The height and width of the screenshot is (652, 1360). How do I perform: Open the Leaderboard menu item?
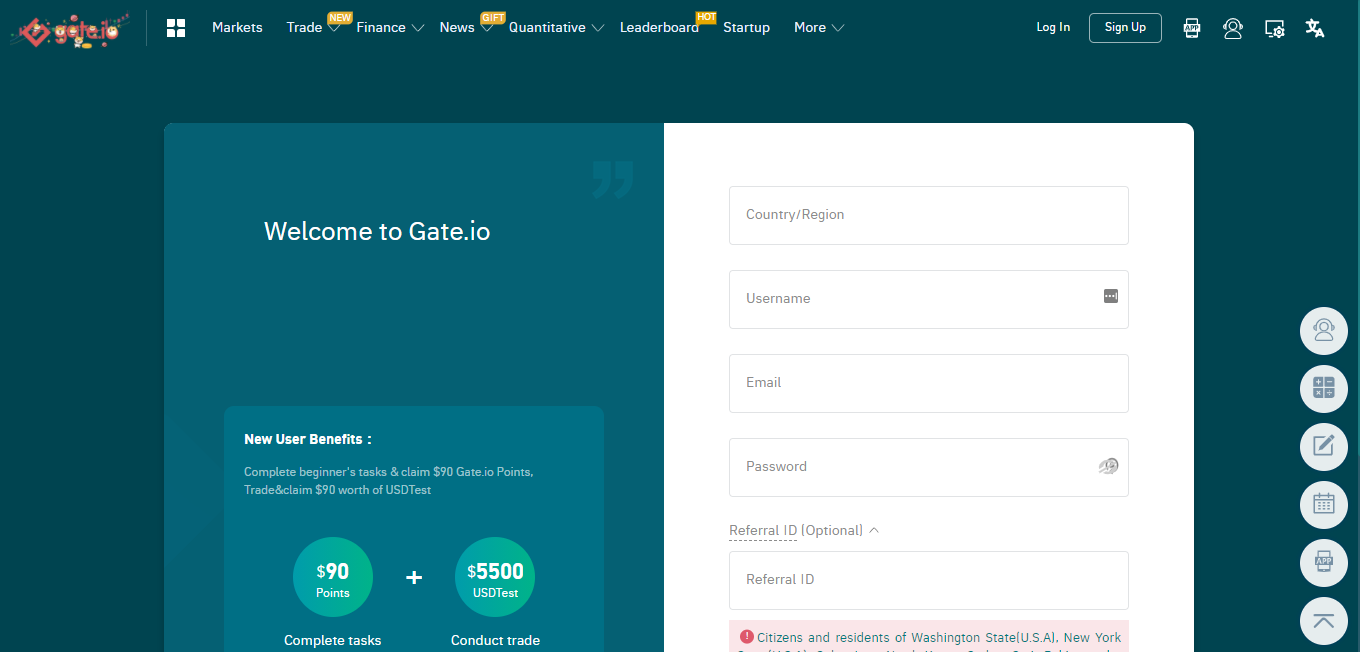659,28
